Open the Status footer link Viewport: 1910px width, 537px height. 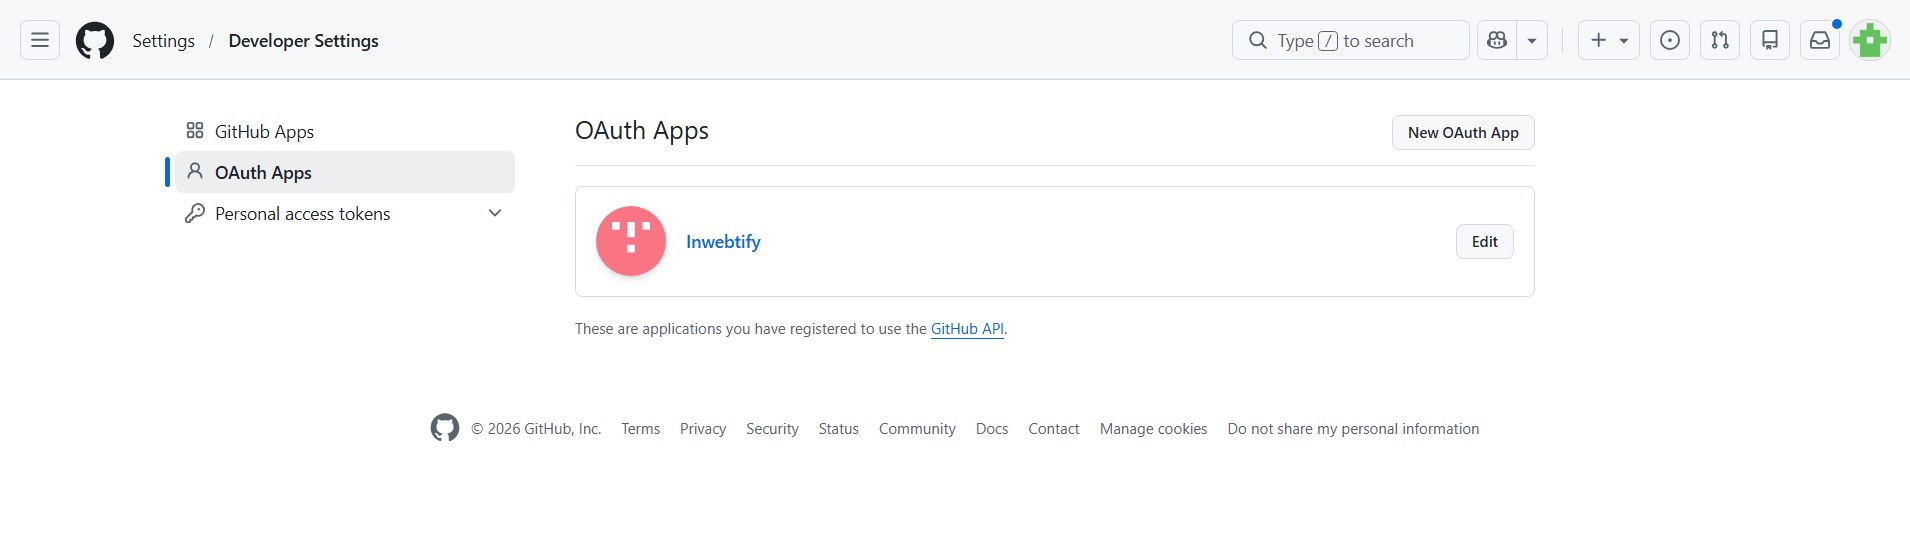tap(838, 429)
